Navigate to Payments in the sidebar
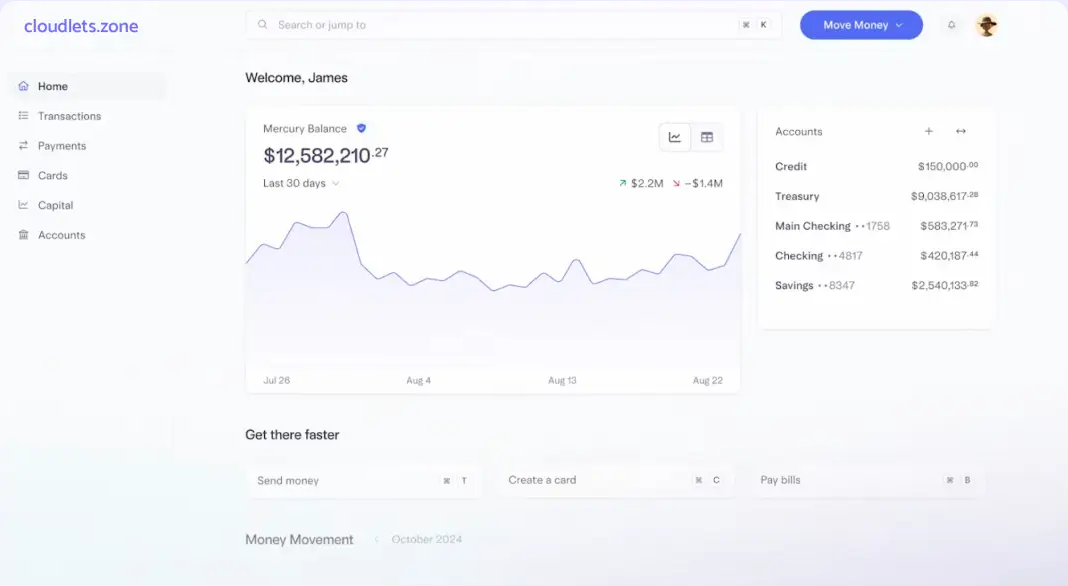 click(x=62, y=146)
